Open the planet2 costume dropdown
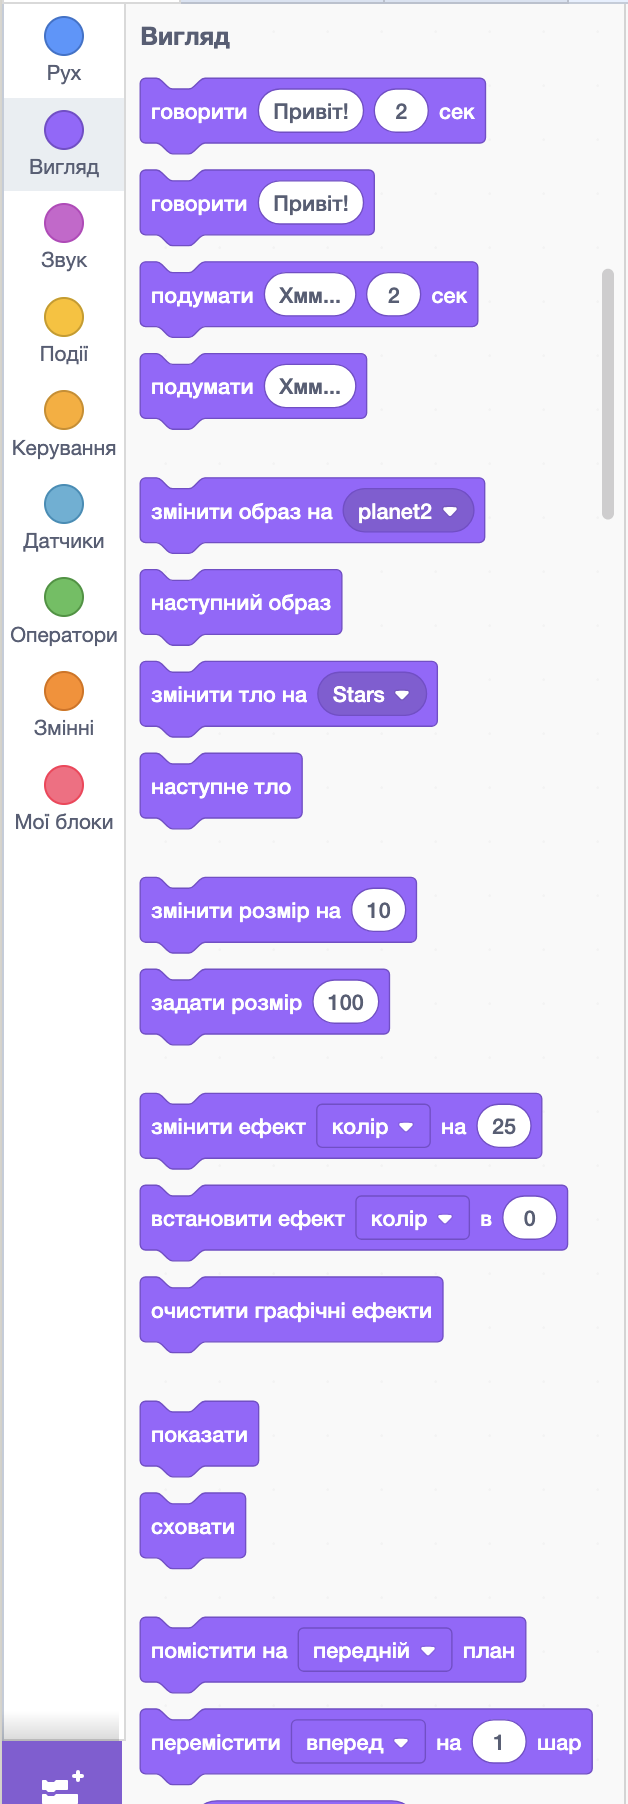628x1804 pixels. [407, 512]
